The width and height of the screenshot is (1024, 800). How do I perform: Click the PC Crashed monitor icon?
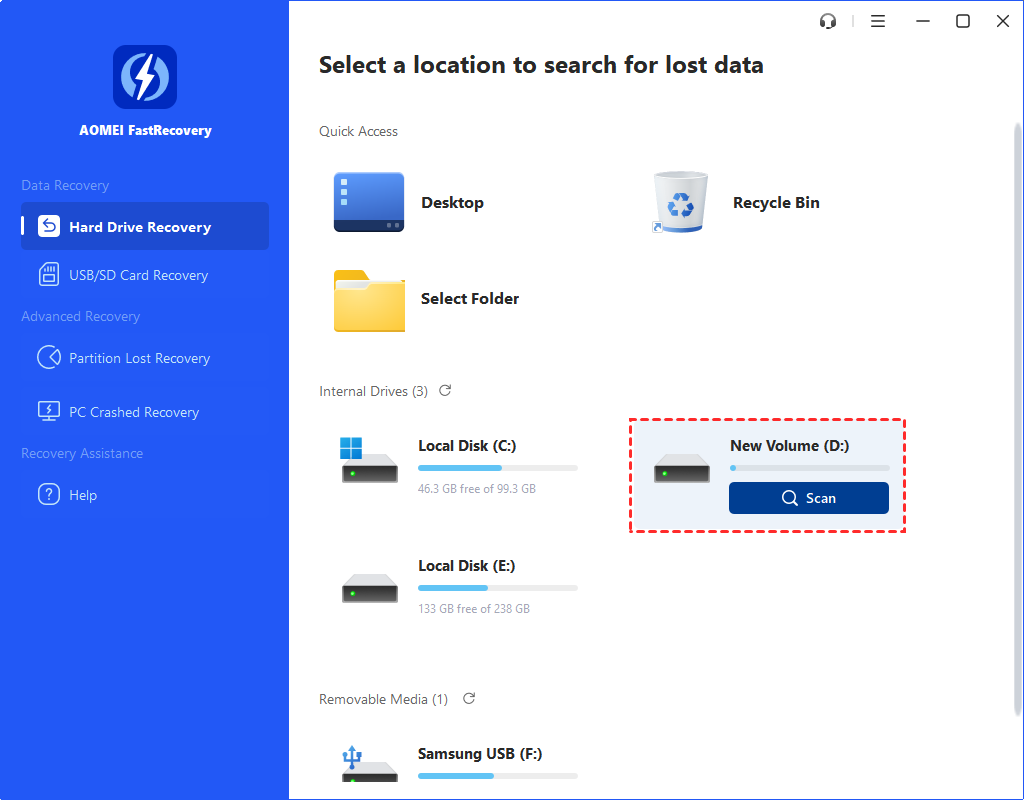pyautogui.click(x=49, y=411)
